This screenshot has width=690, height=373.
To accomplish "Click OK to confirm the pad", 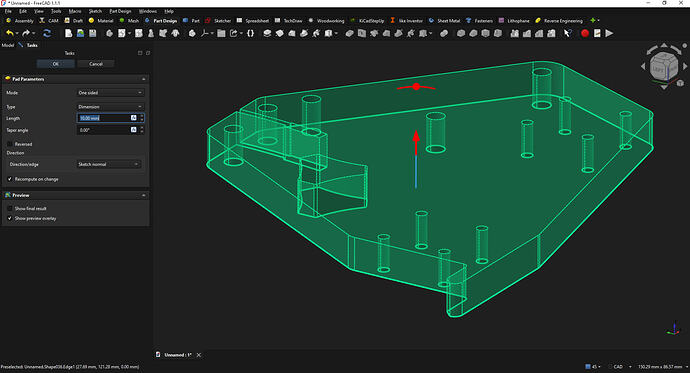I will pyautogui.click(x=55, y=64).
